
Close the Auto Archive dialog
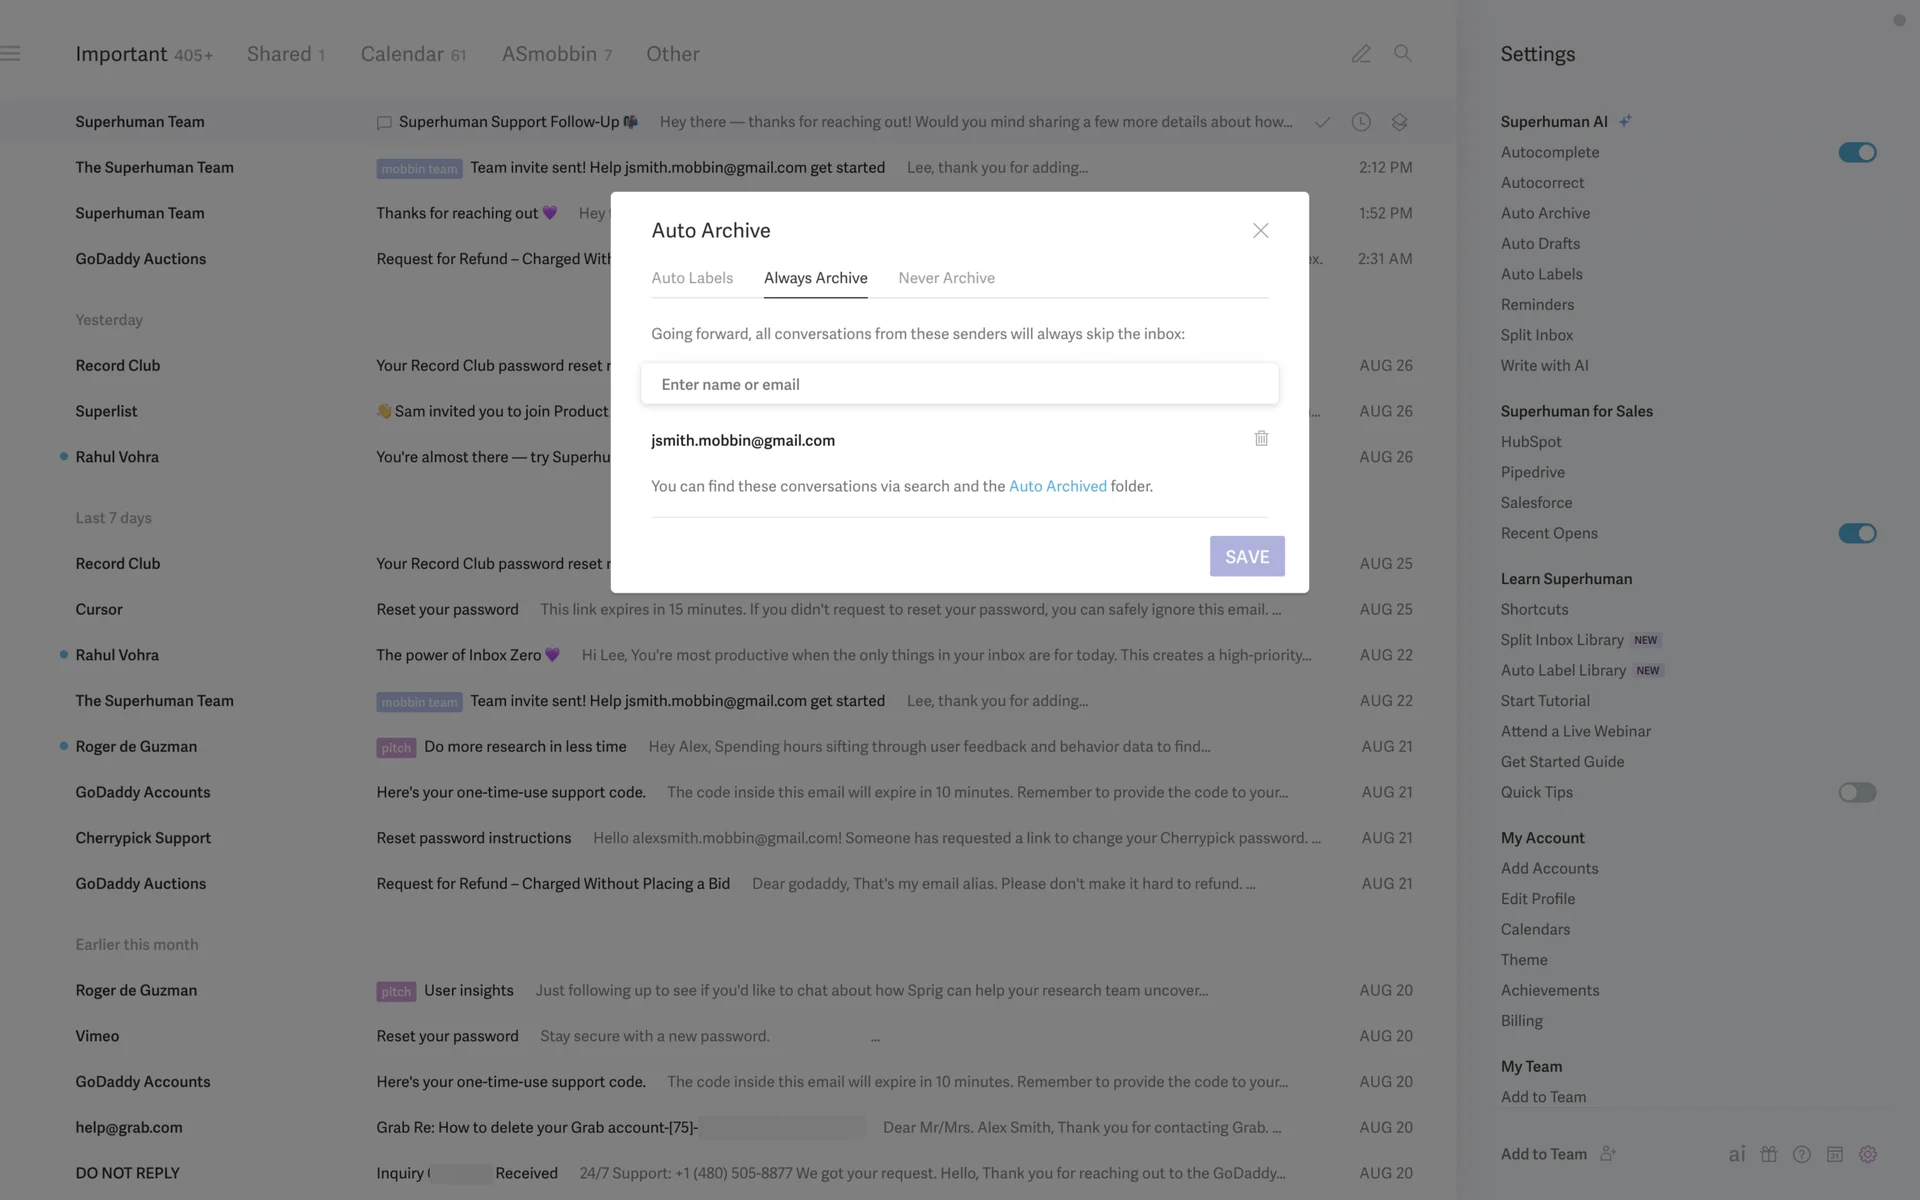tap(1260, 231)
